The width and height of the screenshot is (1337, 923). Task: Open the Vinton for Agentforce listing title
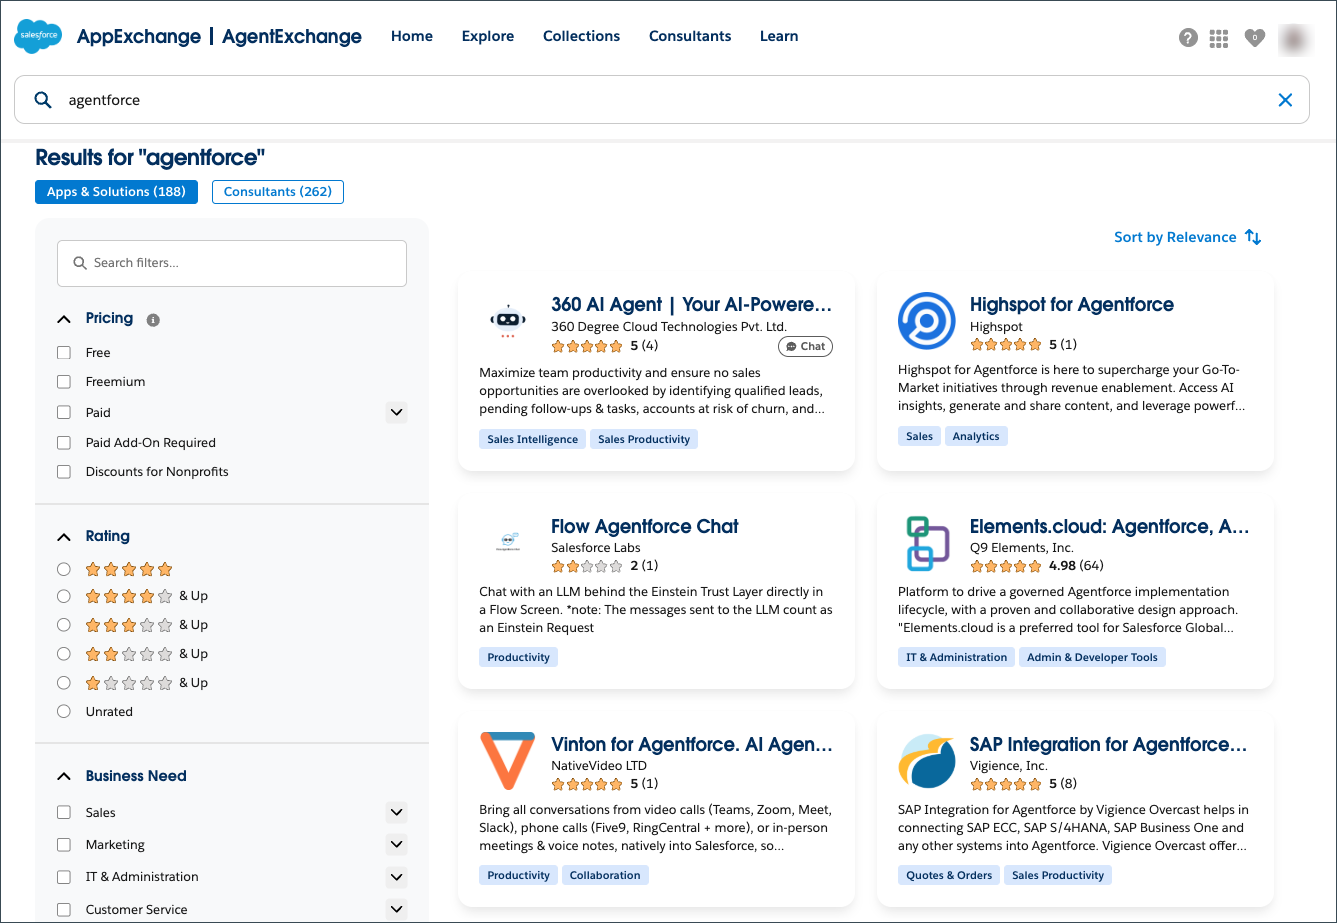tap(691, 744)
